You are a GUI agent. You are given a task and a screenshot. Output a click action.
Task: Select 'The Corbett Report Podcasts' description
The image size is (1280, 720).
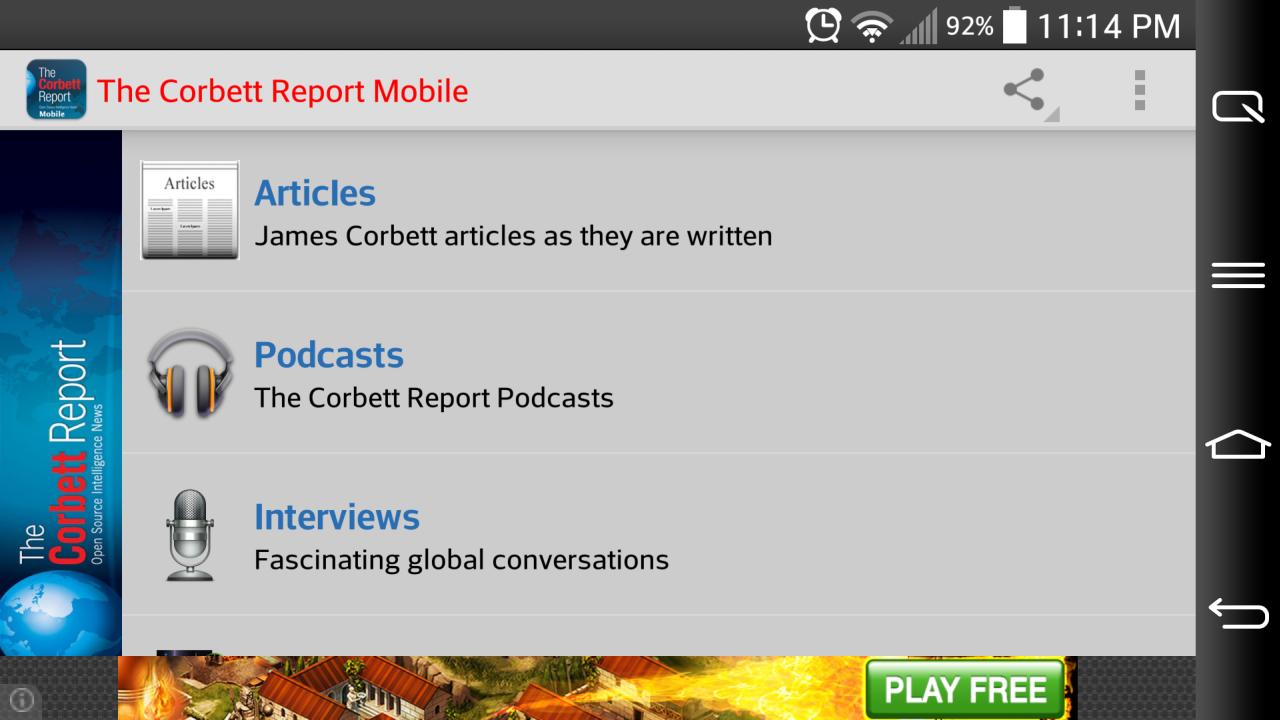point(434,398)
